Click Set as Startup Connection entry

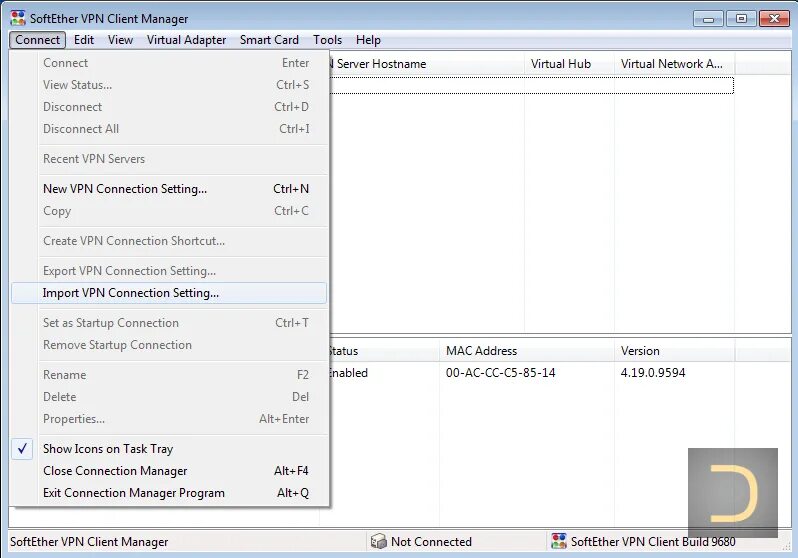(x=169, y=323)
